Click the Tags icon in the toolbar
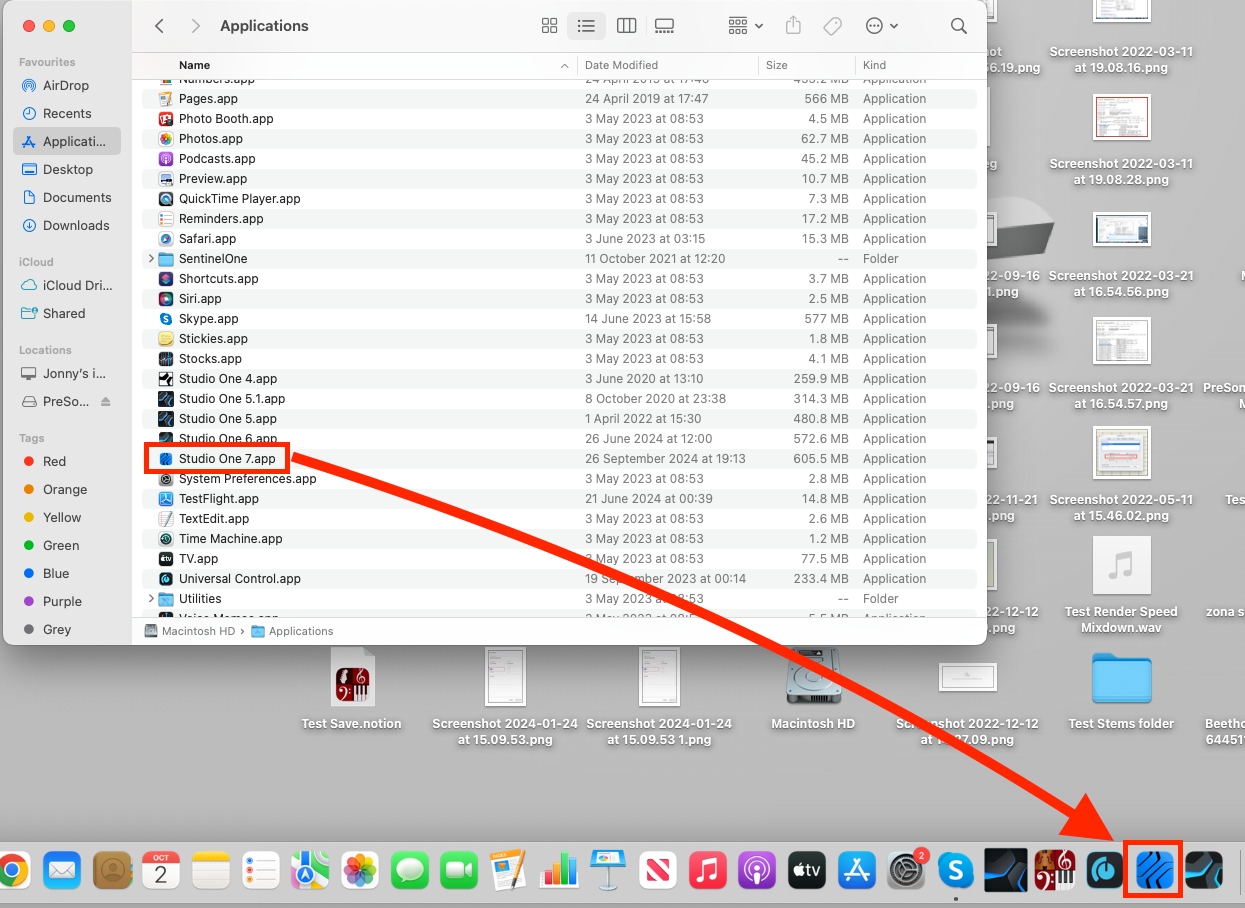The height and width of the screenshot is (908, 1245). click(x=832, y=26)
